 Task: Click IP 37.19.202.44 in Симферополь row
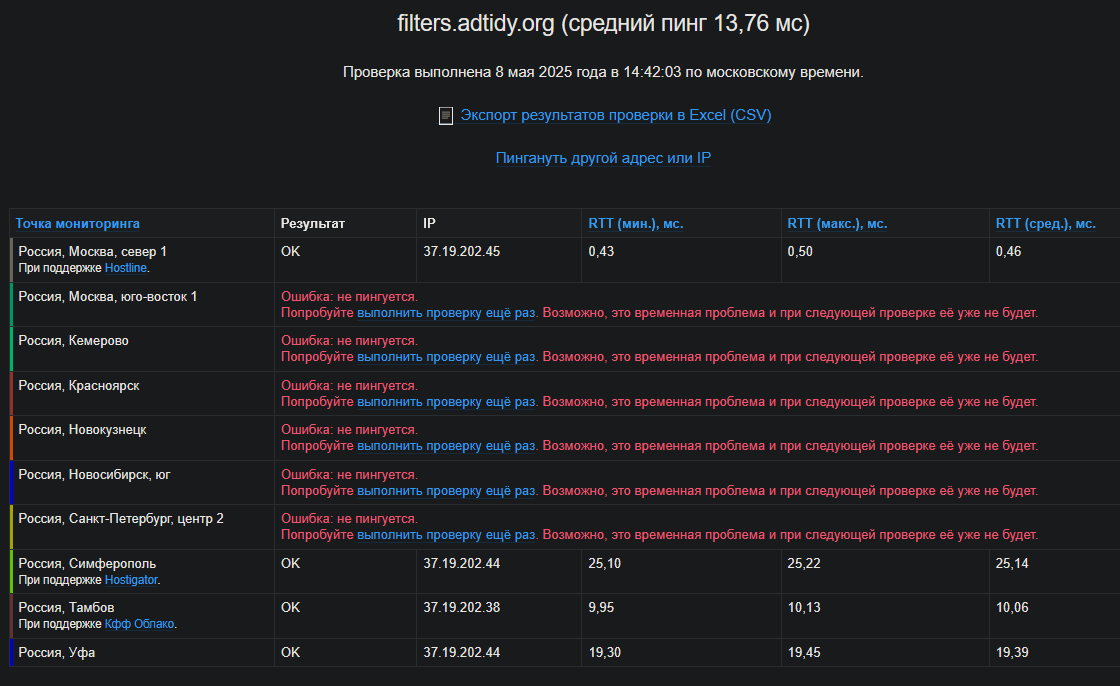pos(461,564)
